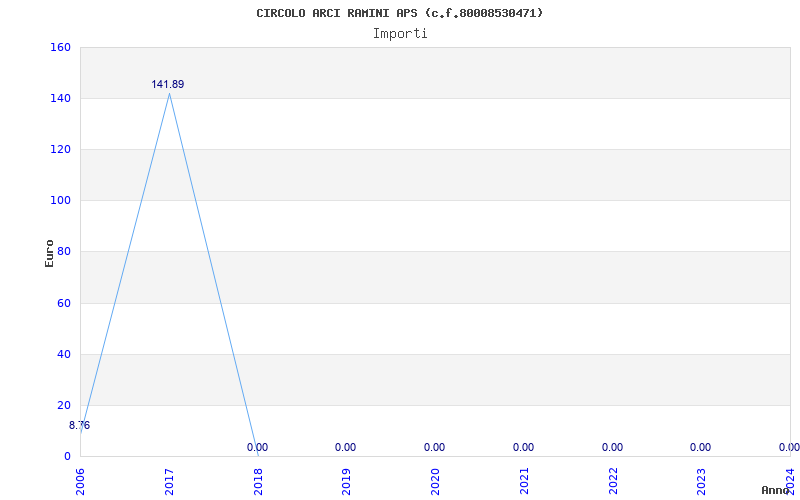
Task: Click the 20 y-axis tick label
Action: [x=63, y=406]
